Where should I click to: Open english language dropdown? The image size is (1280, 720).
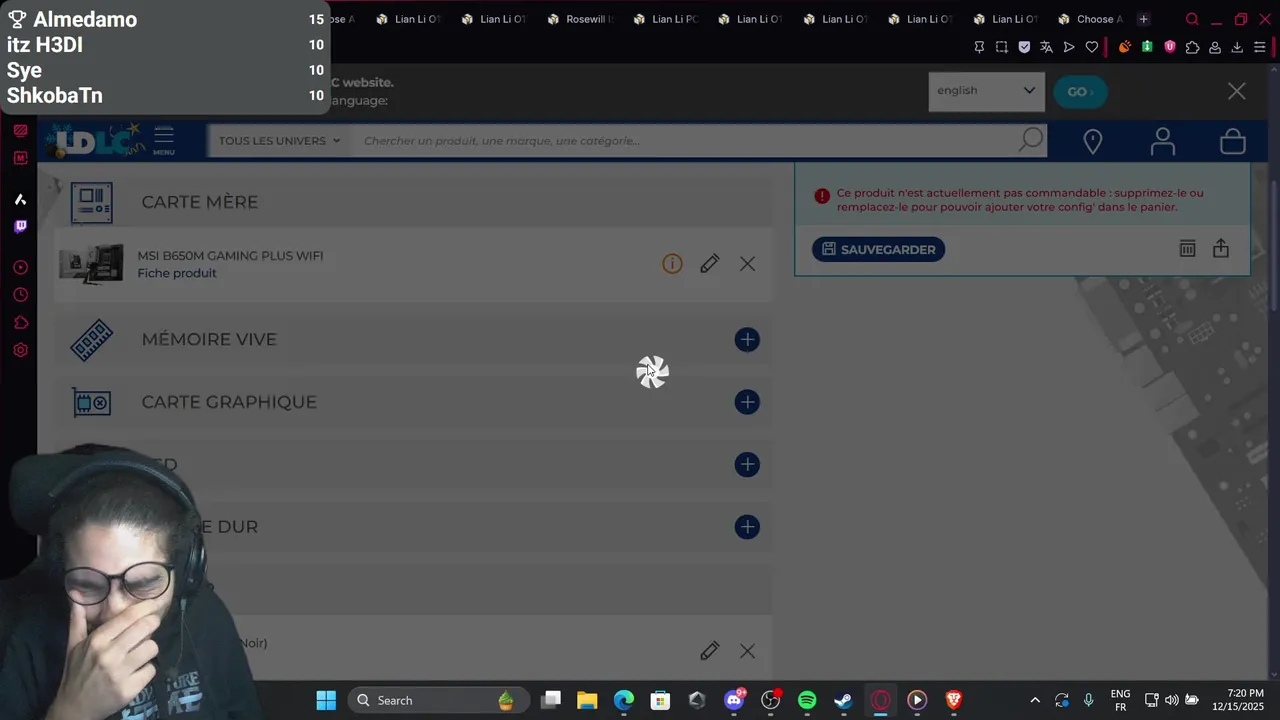[986, 91]
